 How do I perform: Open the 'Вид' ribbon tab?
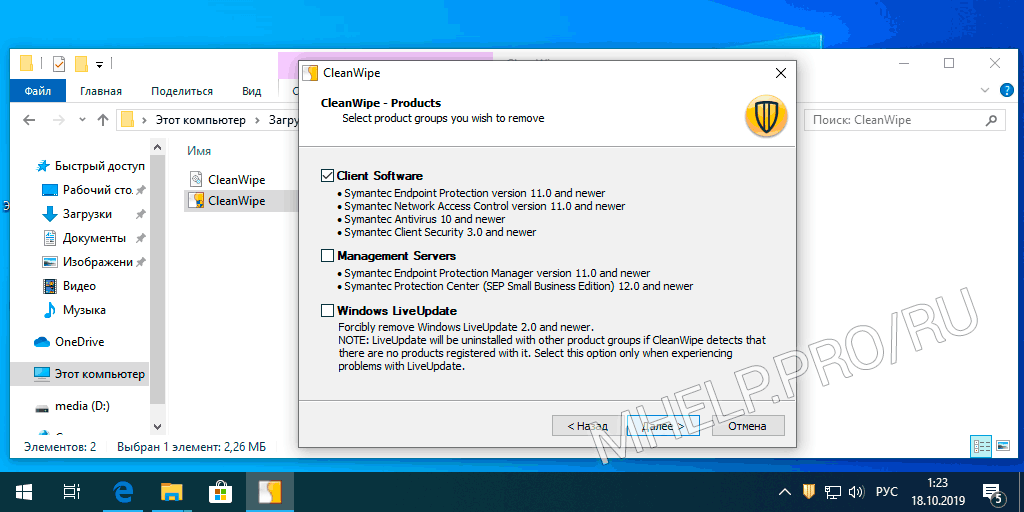(x=251, y=91)
